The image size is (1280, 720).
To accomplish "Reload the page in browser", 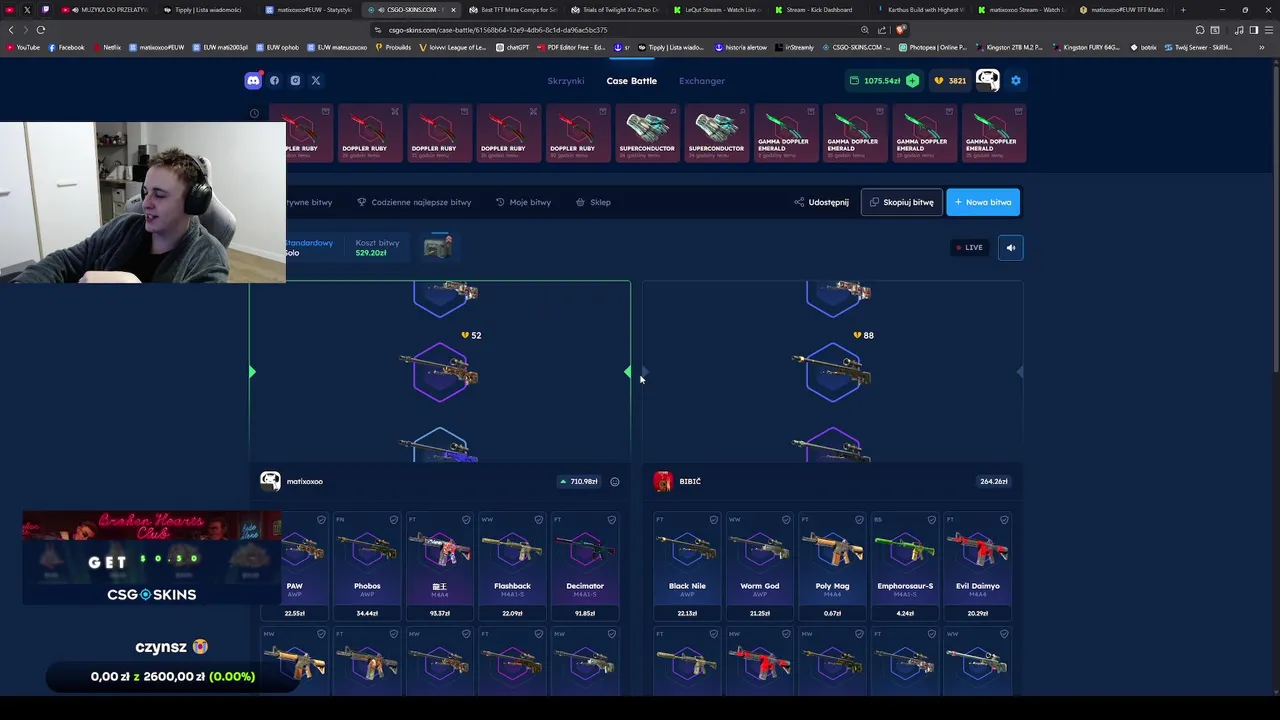I will pos(41,30).
